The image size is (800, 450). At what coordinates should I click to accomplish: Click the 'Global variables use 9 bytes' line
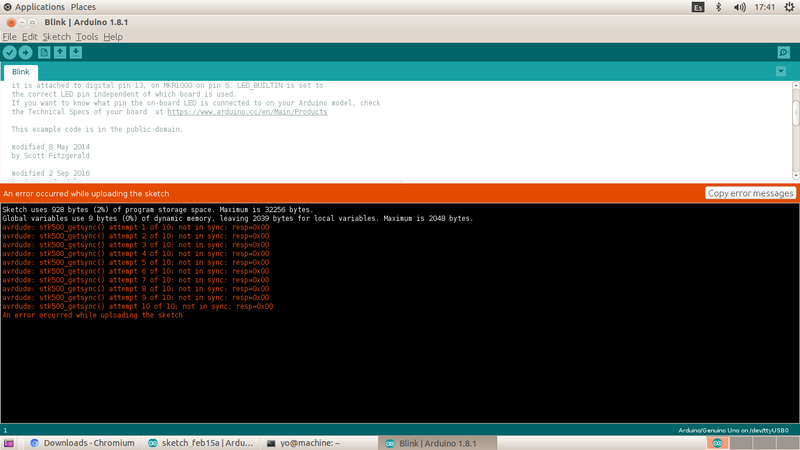point(238,218)
